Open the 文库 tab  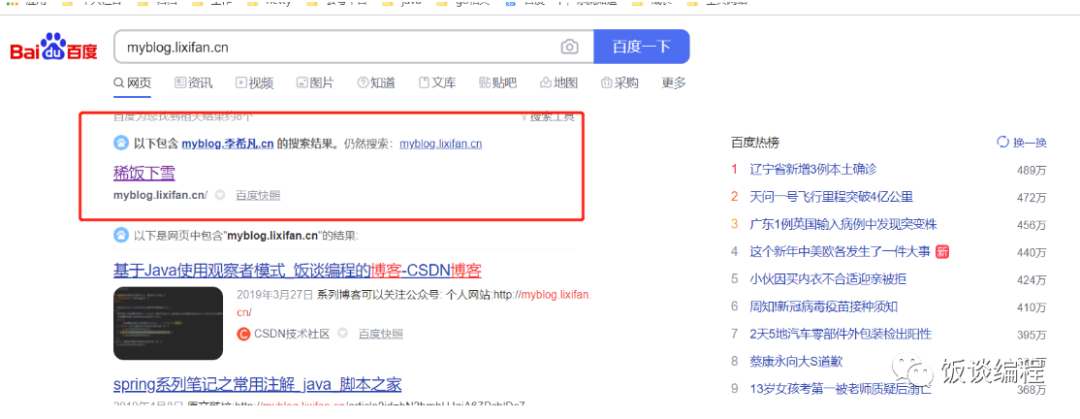(437, 83)
